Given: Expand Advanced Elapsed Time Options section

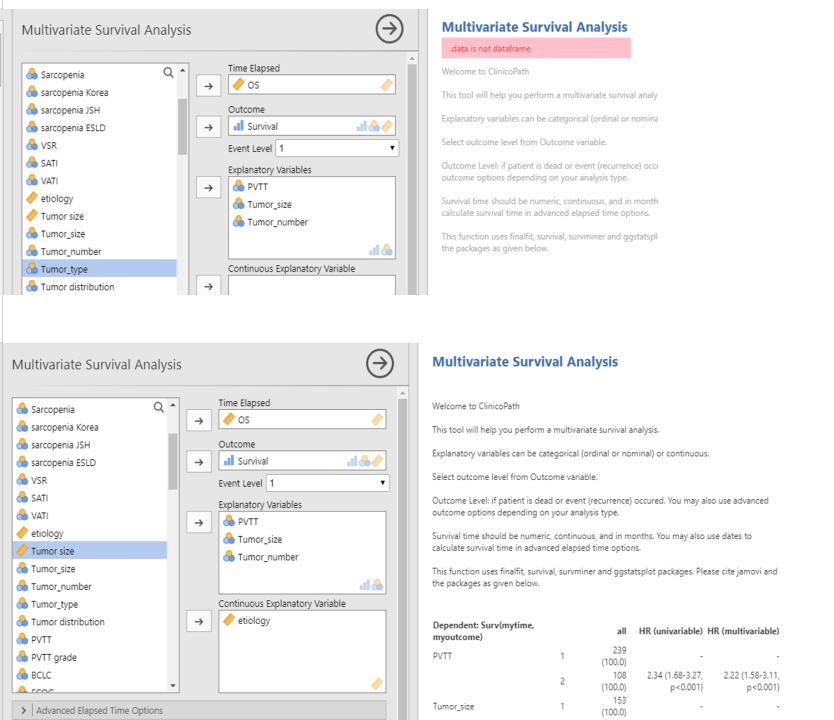Looking at the screenshot, I should pos(199,710).
